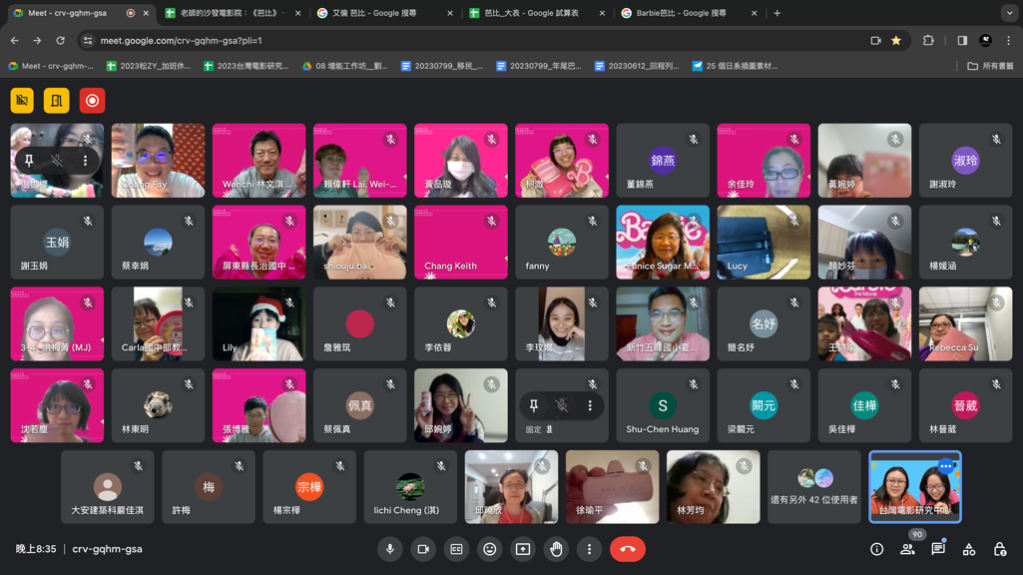Leave the call with the red button
This screenshot has width=1023, height=575.
point(628,549)
